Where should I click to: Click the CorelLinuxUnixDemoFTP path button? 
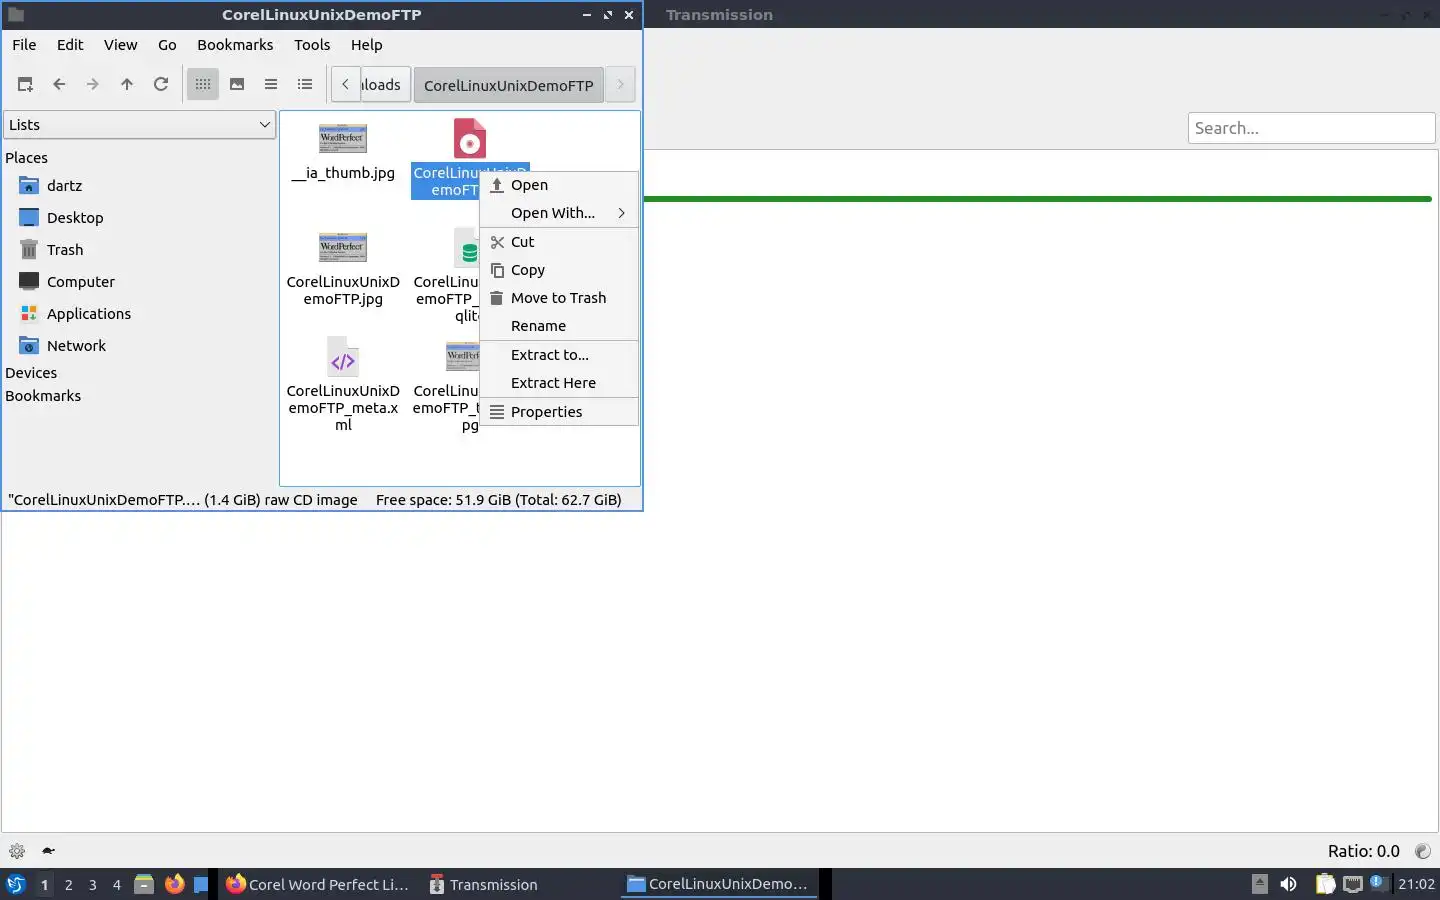coord(508,85)
